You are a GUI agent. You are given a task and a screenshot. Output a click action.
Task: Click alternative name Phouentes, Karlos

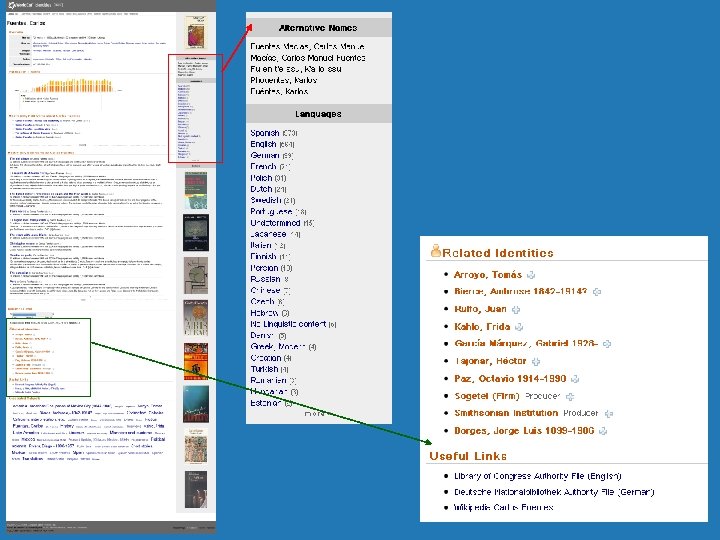pyautogui.click(x=283, y=80)
